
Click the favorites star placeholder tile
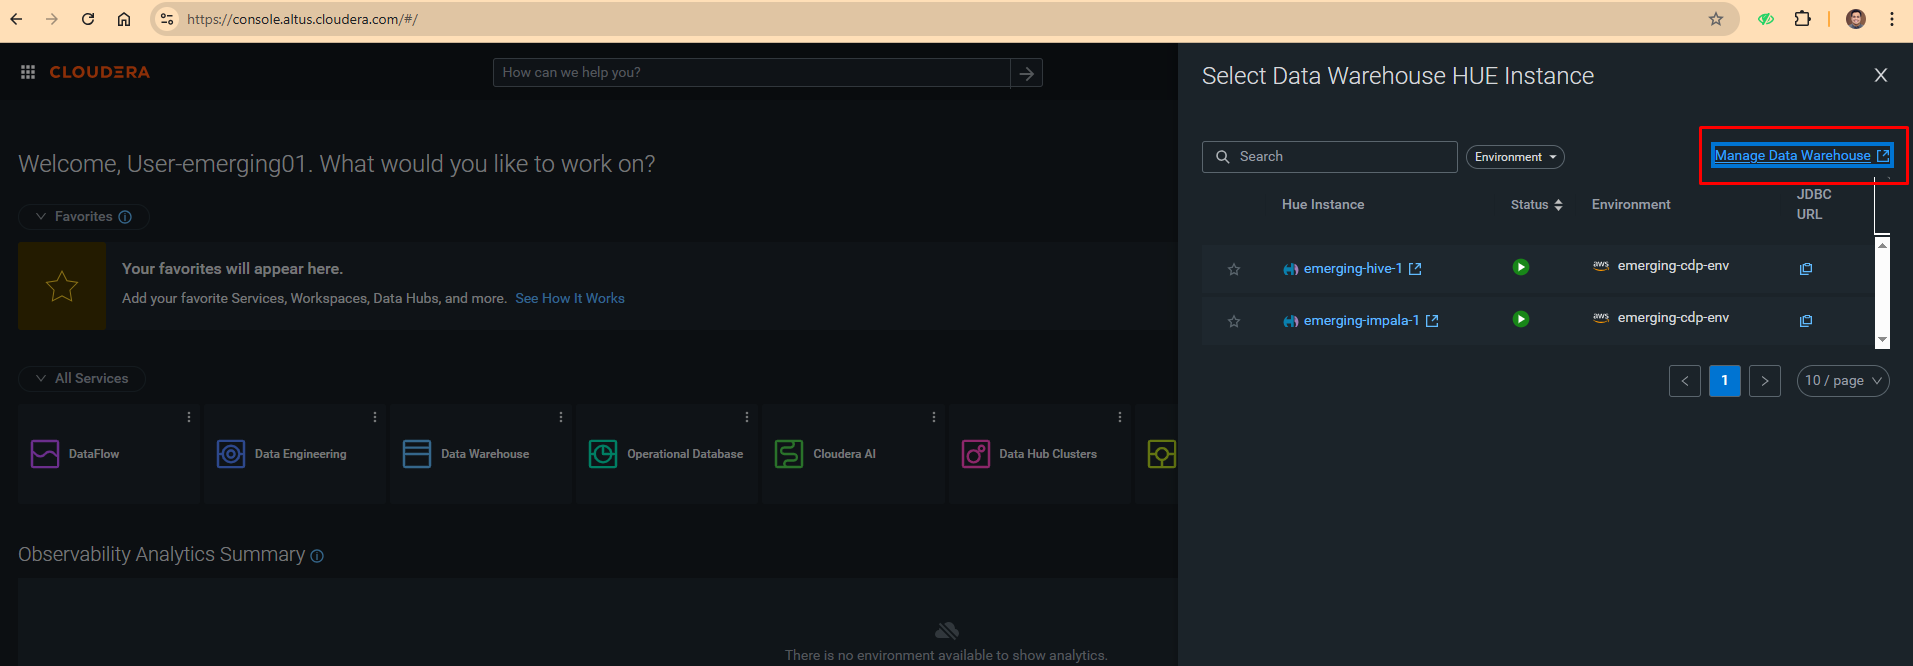click(x=62, y=286)
